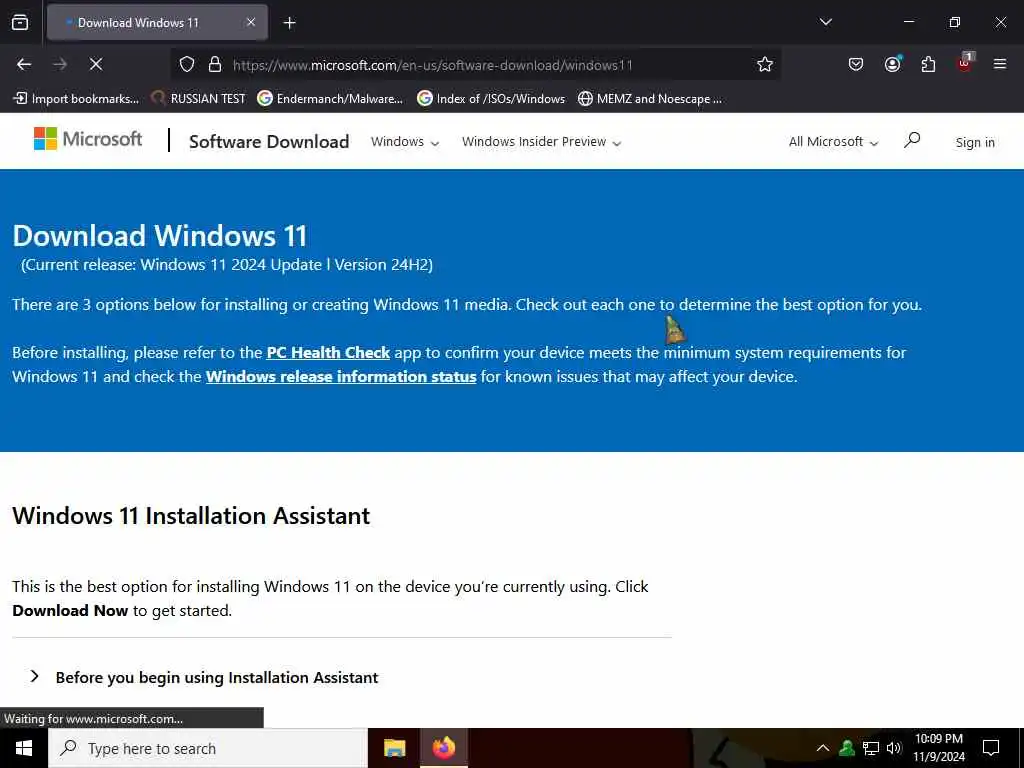Show hidden system tray icons chevron
The height and width of the screenshot is (768, 1024).
[823, 748]
